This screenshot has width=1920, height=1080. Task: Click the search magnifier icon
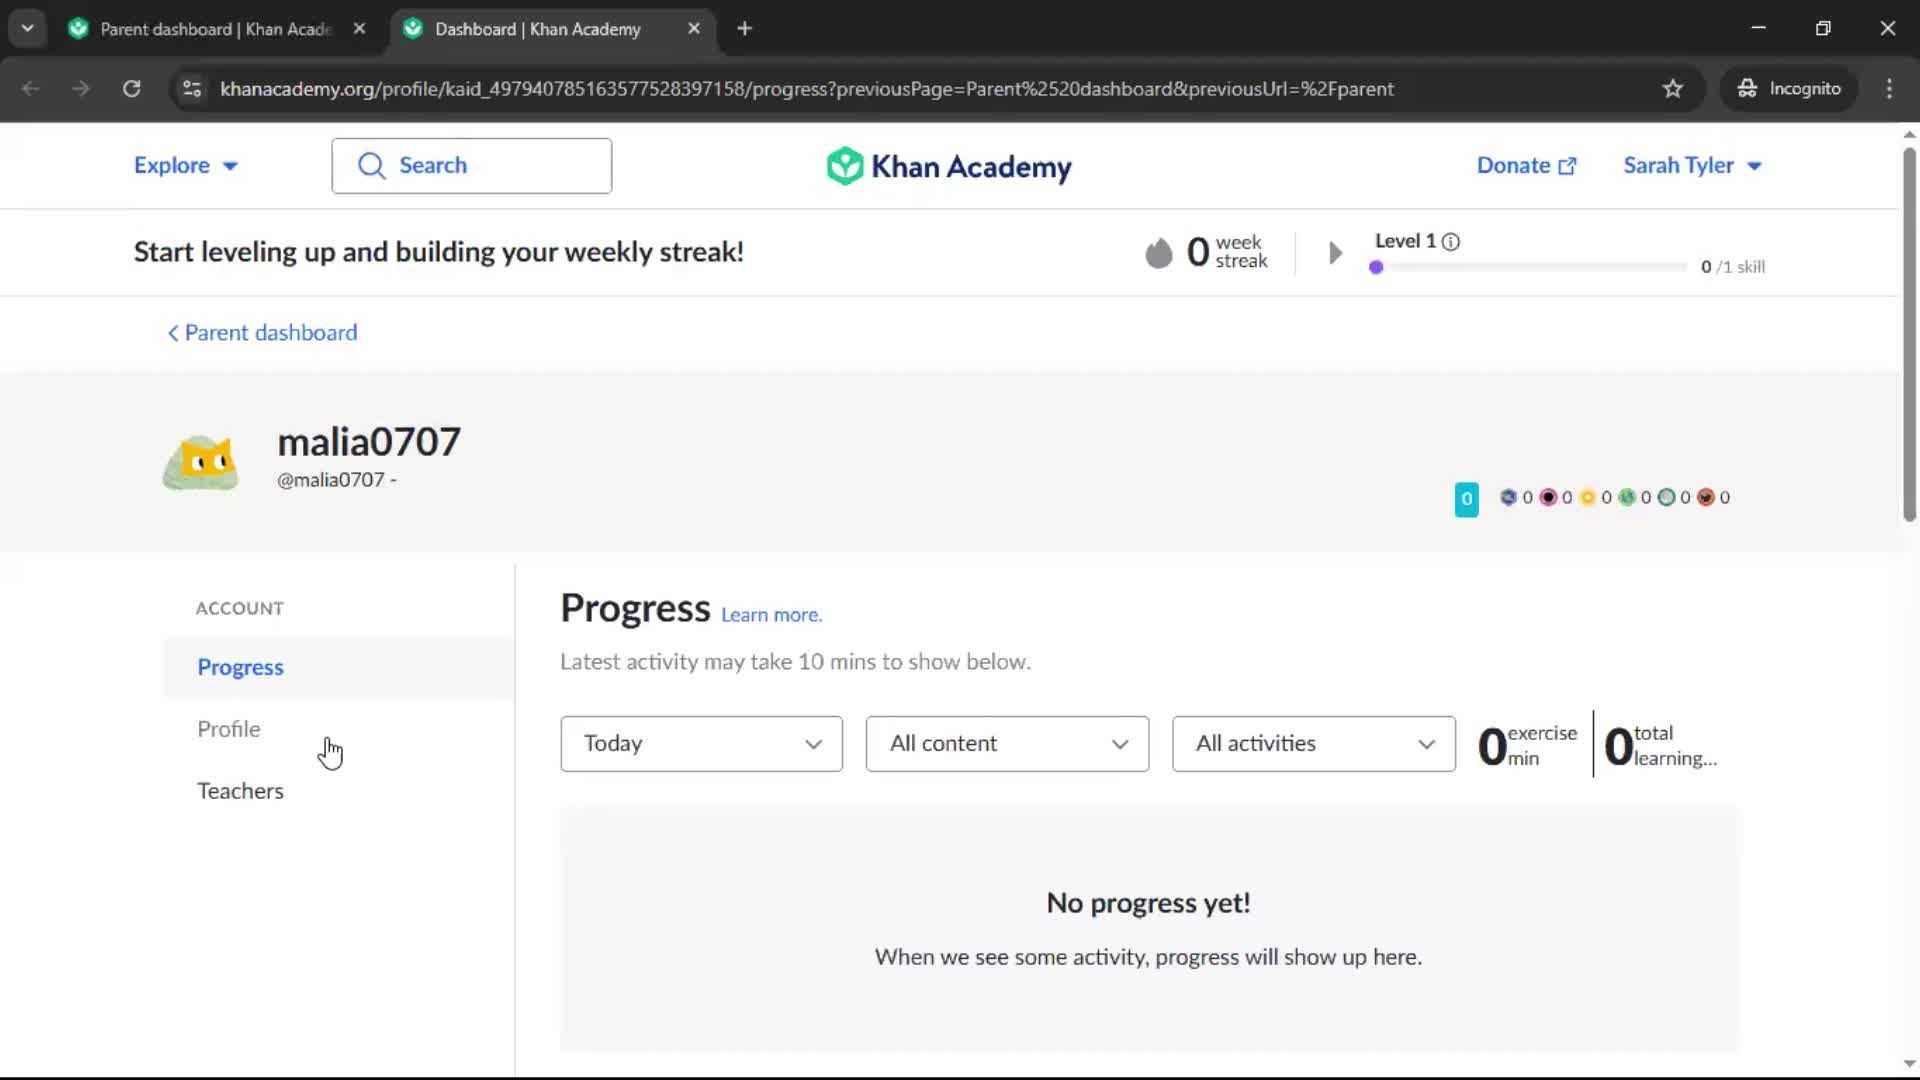coord(371,166)
